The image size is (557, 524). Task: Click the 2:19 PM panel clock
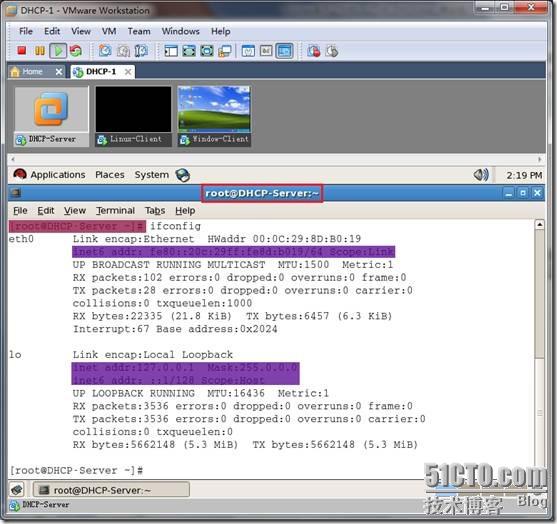click(524, 175)
